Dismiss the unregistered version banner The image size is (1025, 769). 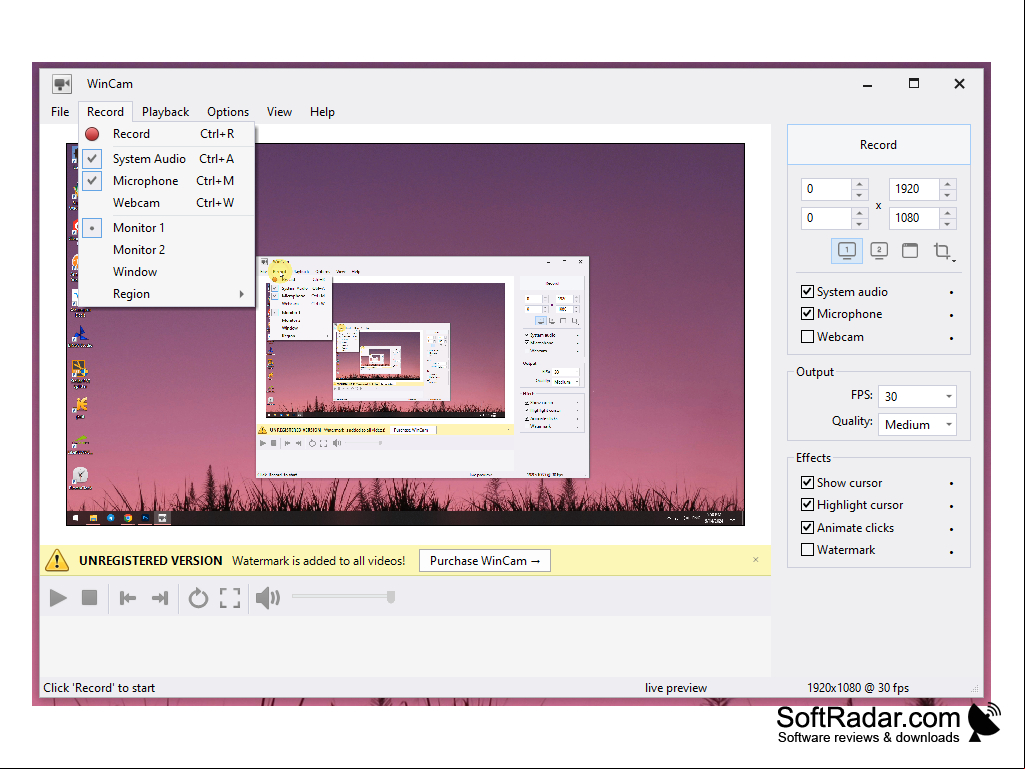click(756, 560)
